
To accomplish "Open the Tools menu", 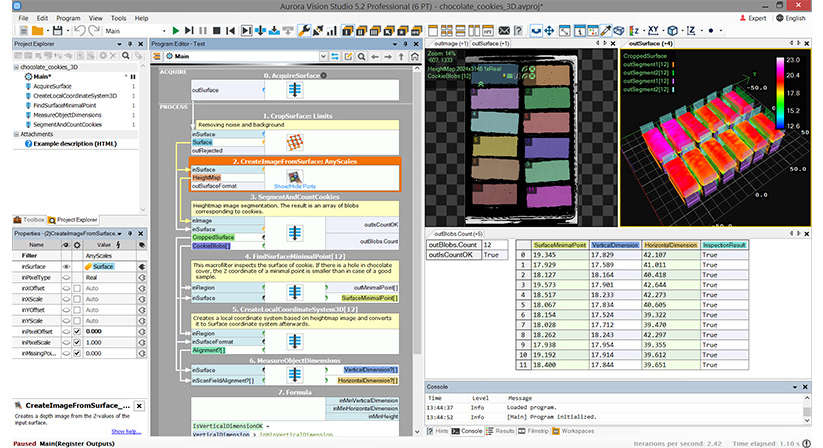I will 119,18.
